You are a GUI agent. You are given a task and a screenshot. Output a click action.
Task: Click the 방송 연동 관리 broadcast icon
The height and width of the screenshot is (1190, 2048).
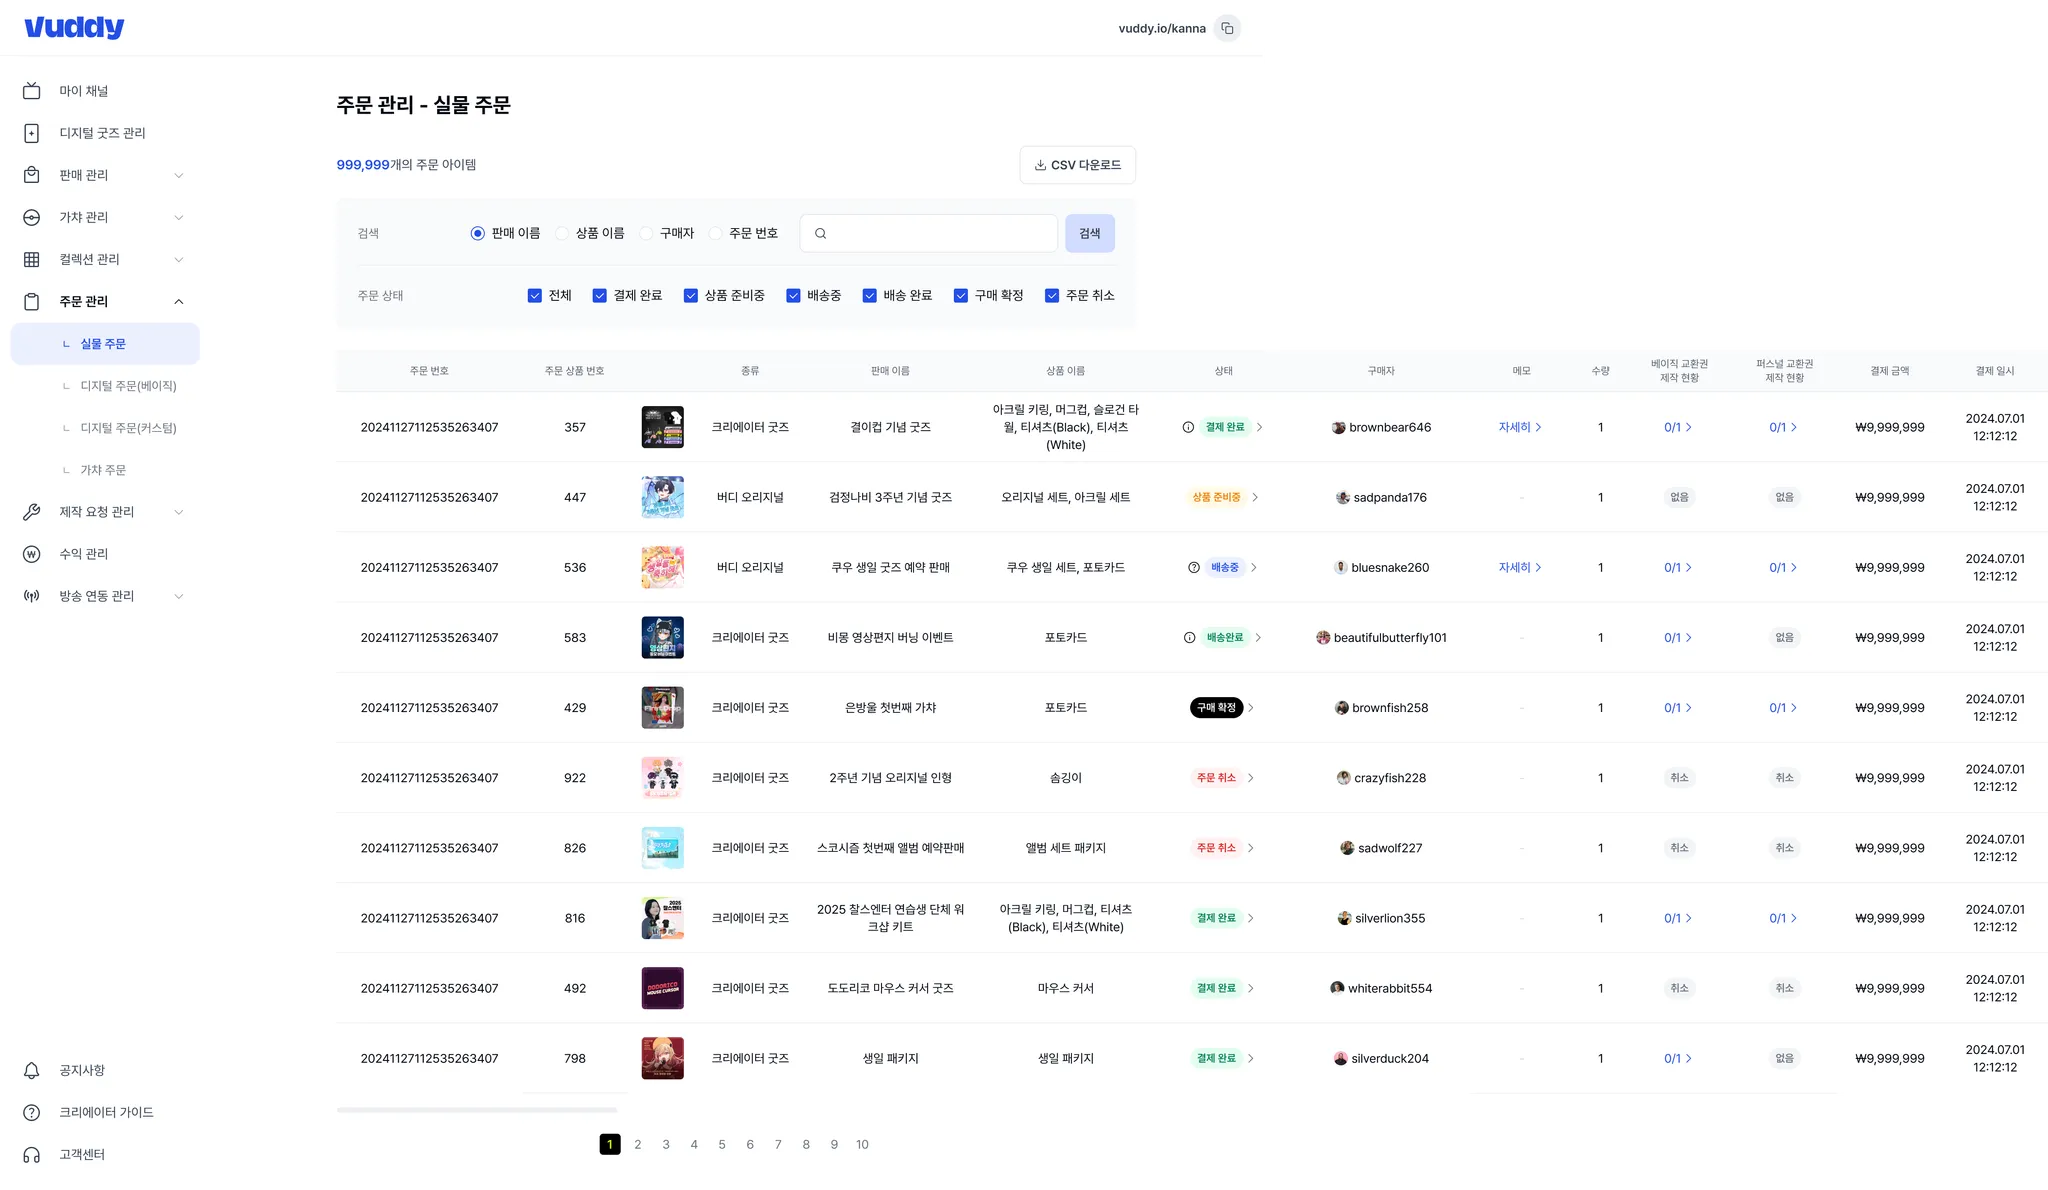pyautogui.click(x=32, y=596)
